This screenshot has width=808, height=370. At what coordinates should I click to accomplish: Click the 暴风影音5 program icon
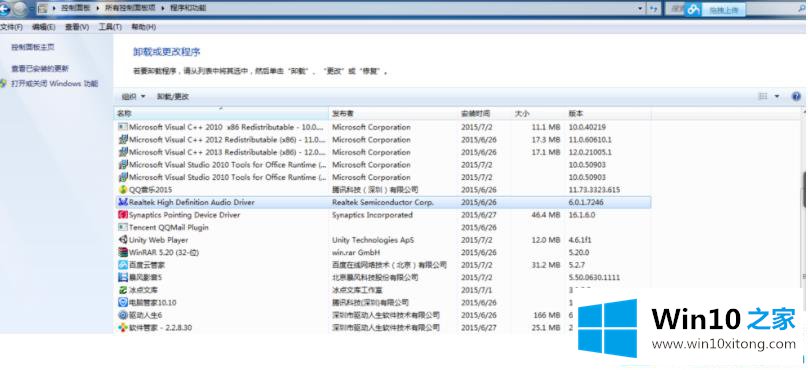click(x=123, y=277)
